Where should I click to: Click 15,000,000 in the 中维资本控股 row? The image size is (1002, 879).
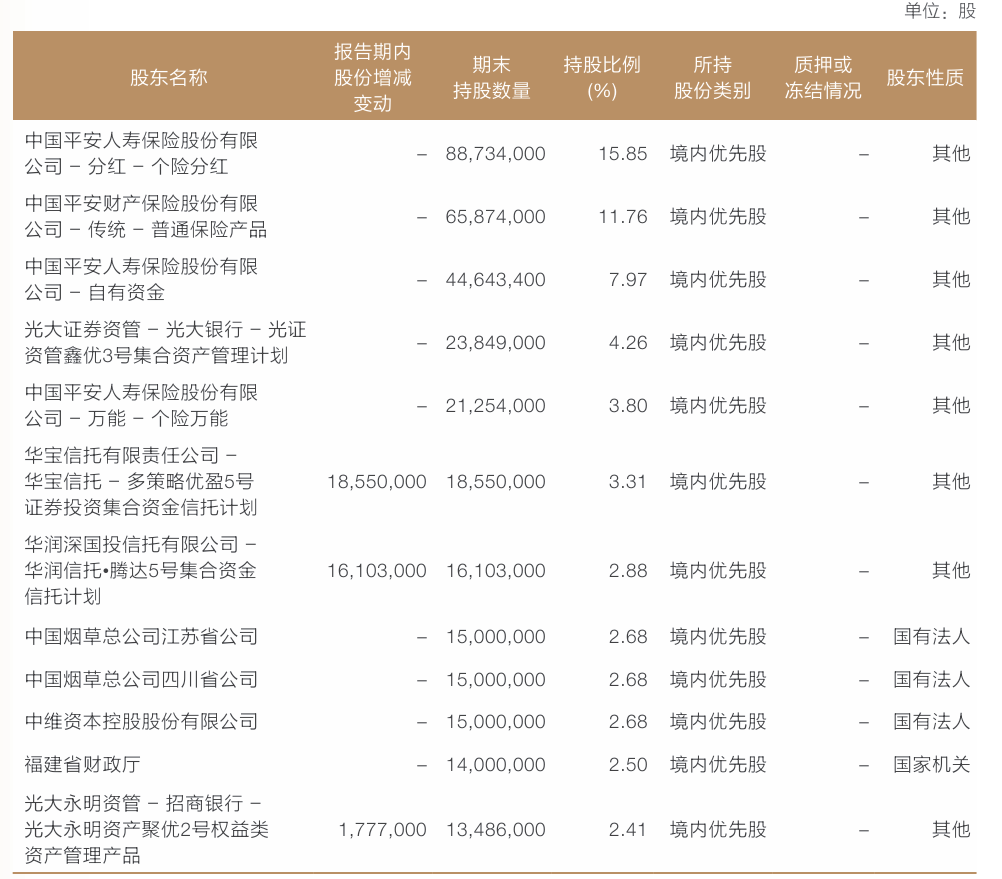(495, 722)
